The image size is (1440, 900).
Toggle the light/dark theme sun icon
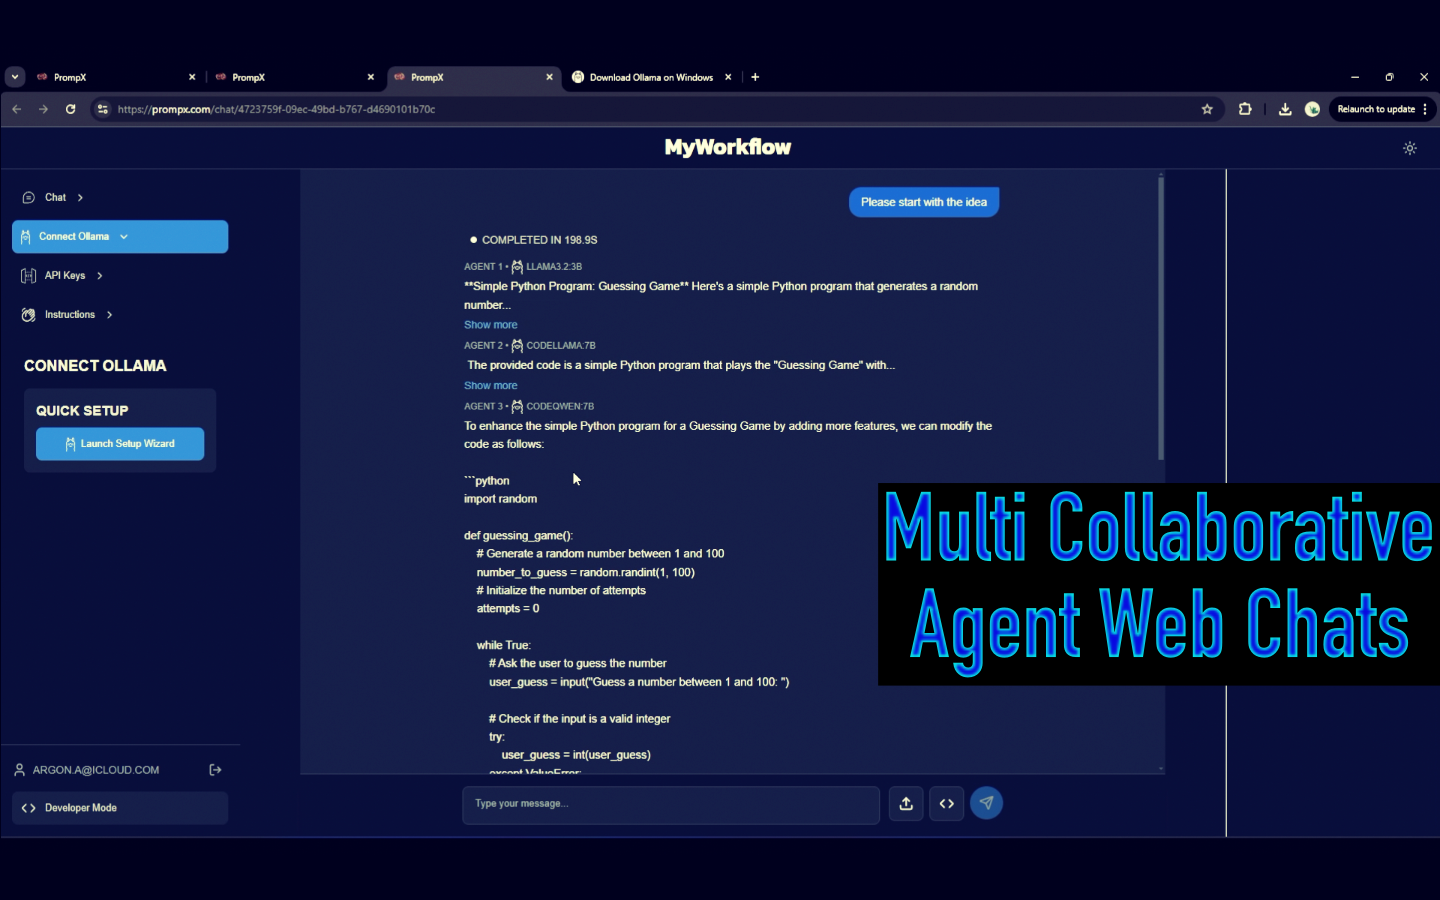1410,148
